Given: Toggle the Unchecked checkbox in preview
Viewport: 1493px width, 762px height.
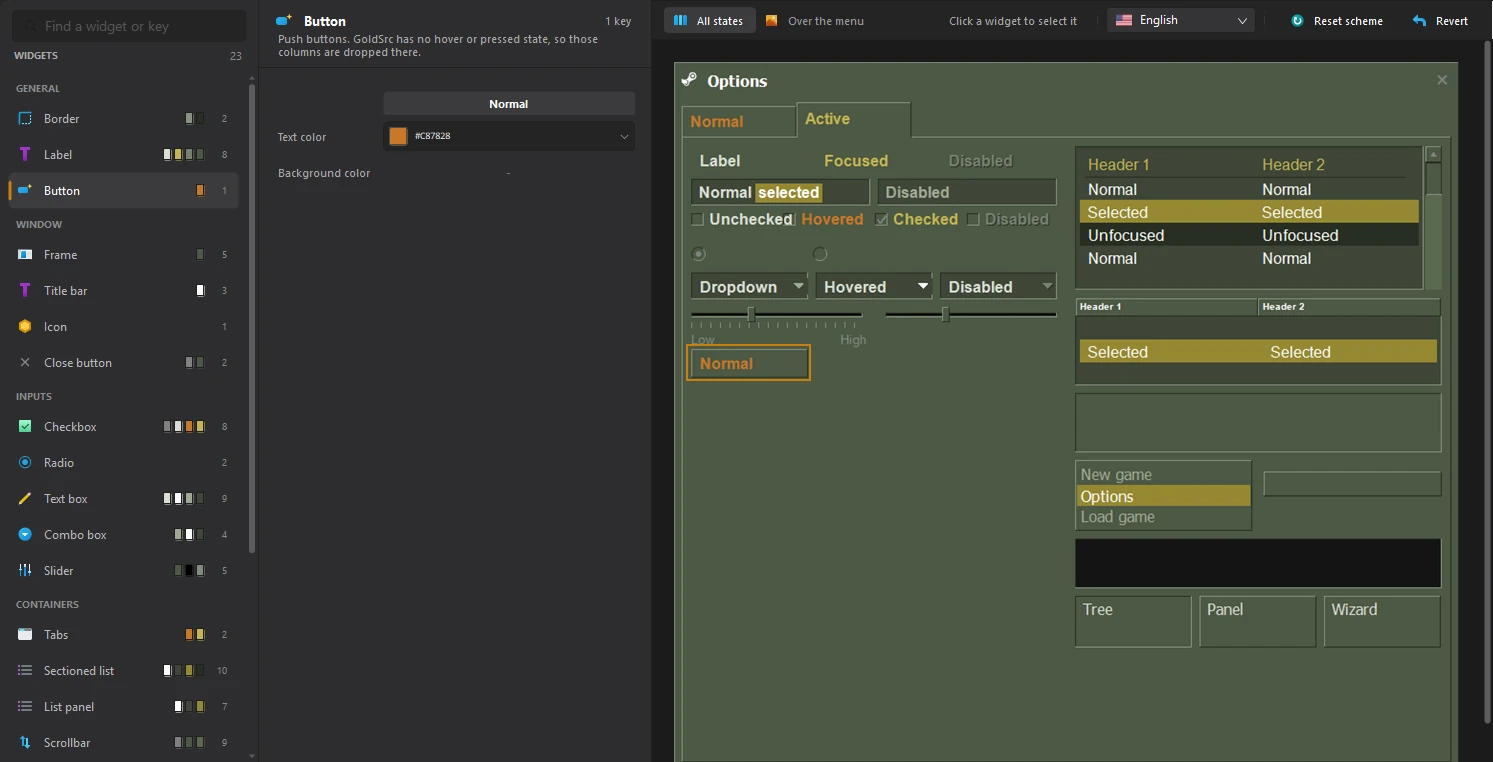Looking at the screenshot, I should [698, 219].
